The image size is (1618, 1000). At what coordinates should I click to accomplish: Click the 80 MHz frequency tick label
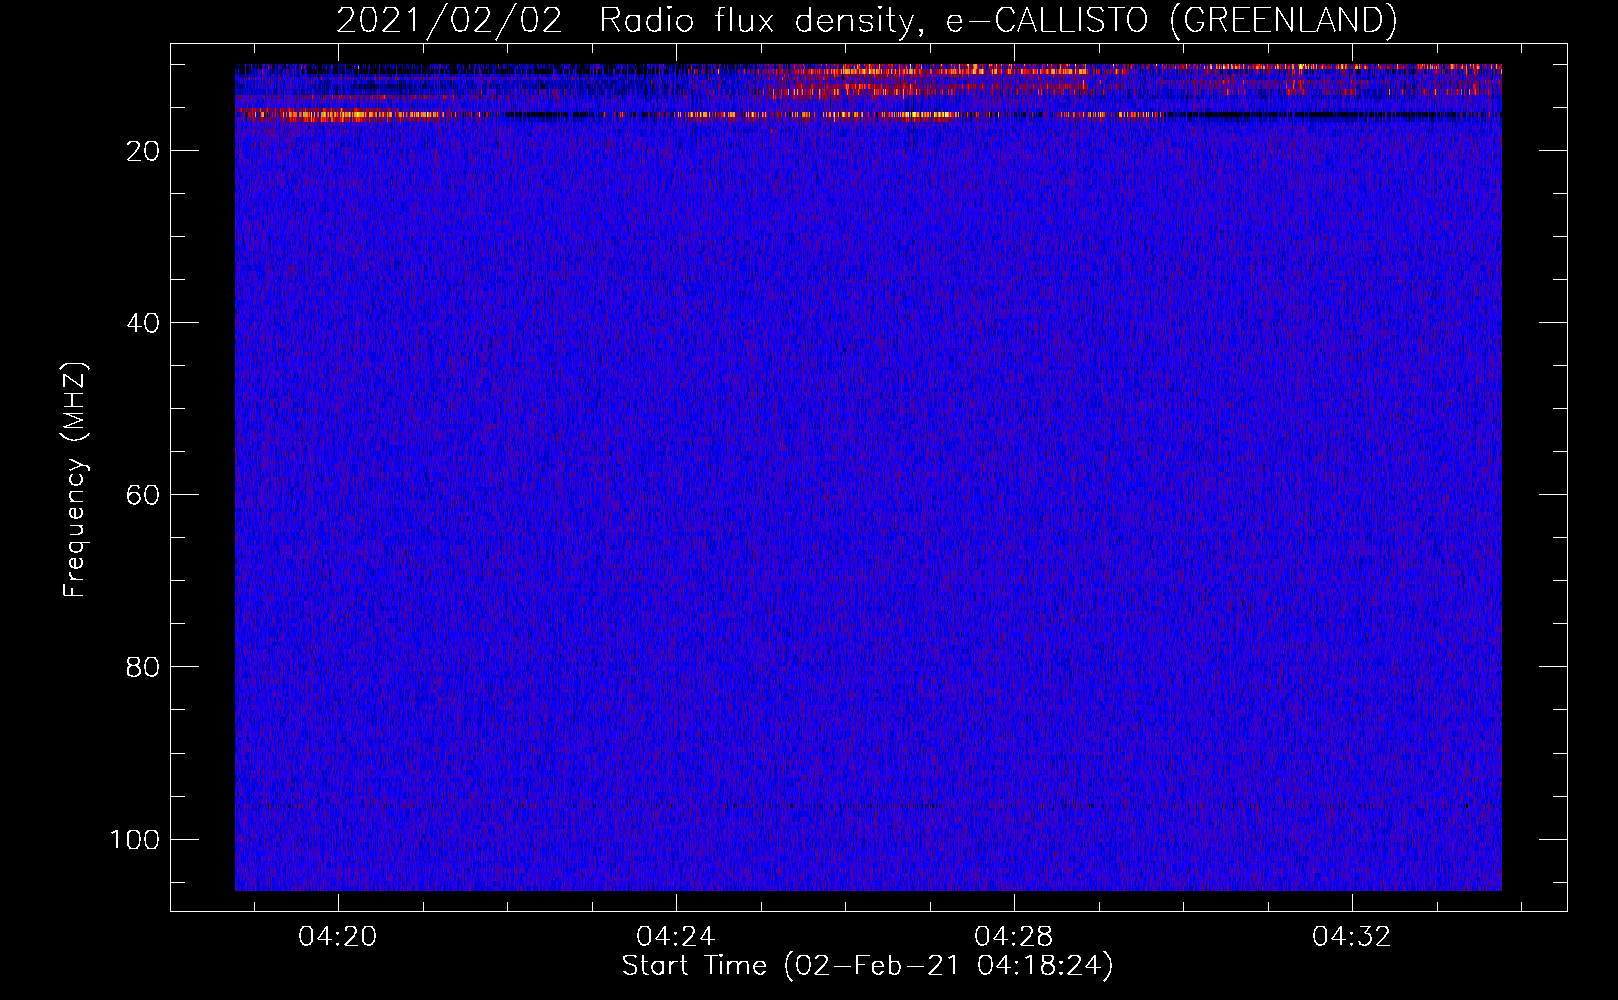coord(143,667)
